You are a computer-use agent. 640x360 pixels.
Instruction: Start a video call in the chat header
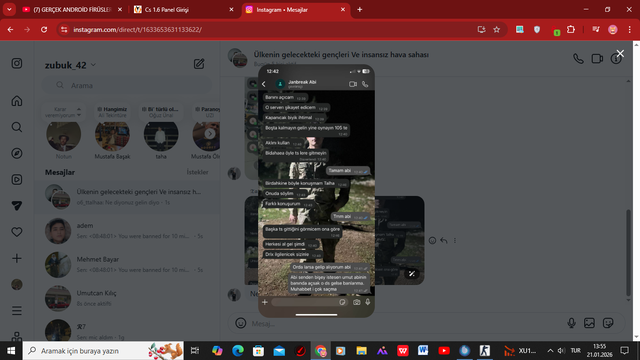tap(597, 59)
